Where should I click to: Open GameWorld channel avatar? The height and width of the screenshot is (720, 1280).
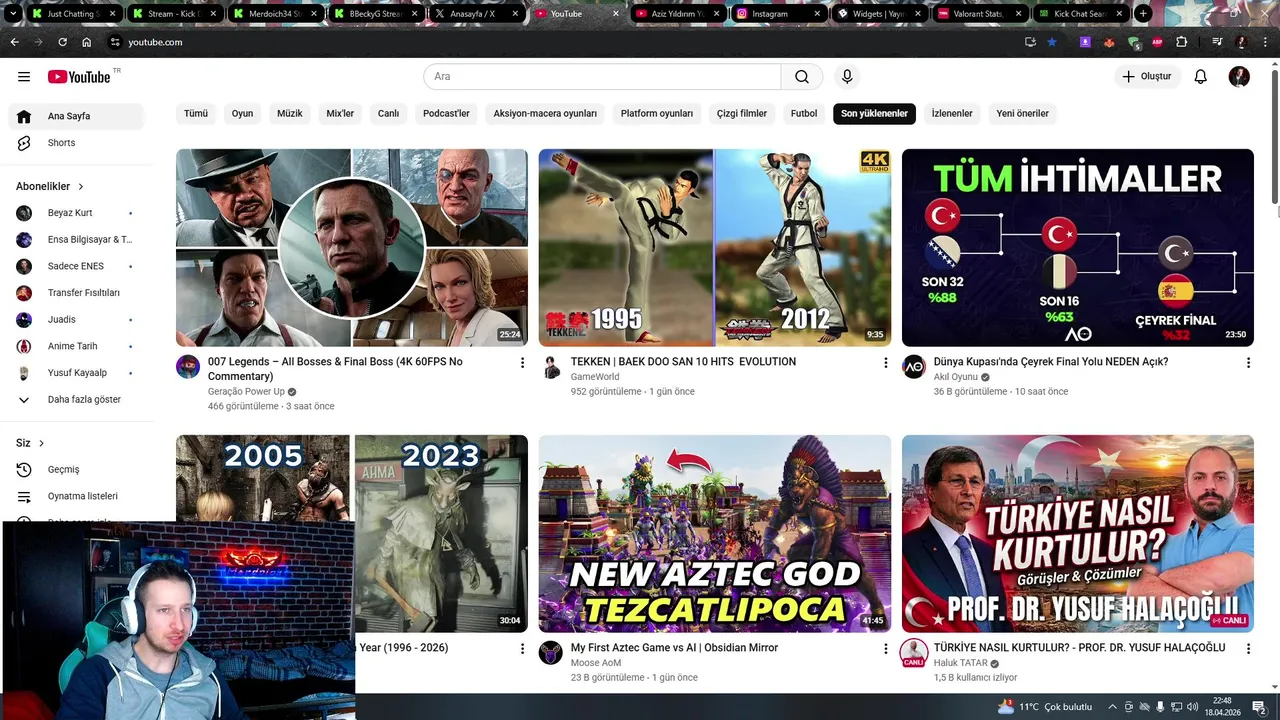[x=551, y=367]
